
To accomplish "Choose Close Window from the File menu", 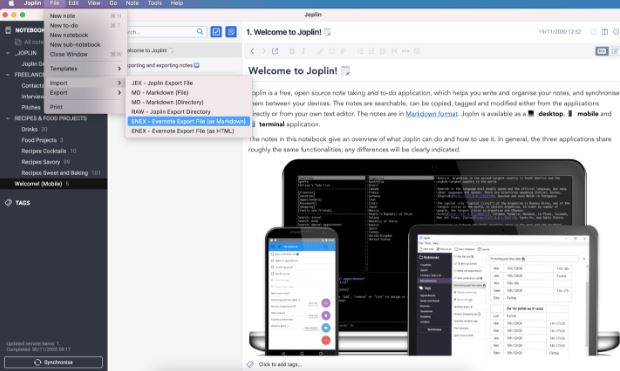I will pyautogui.click(x=85, y=54).
